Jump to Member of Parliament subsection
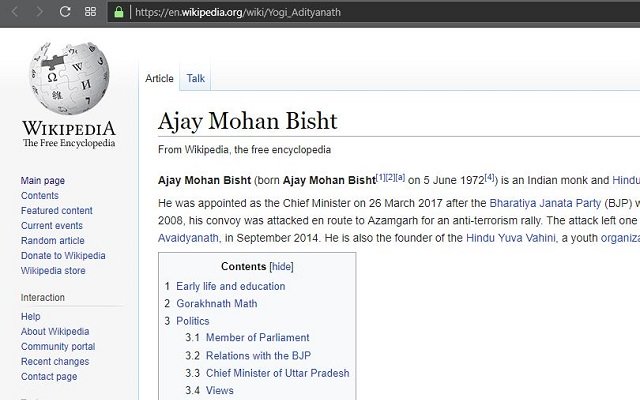This screenshot has width=640, height=400. click(258, 338)
